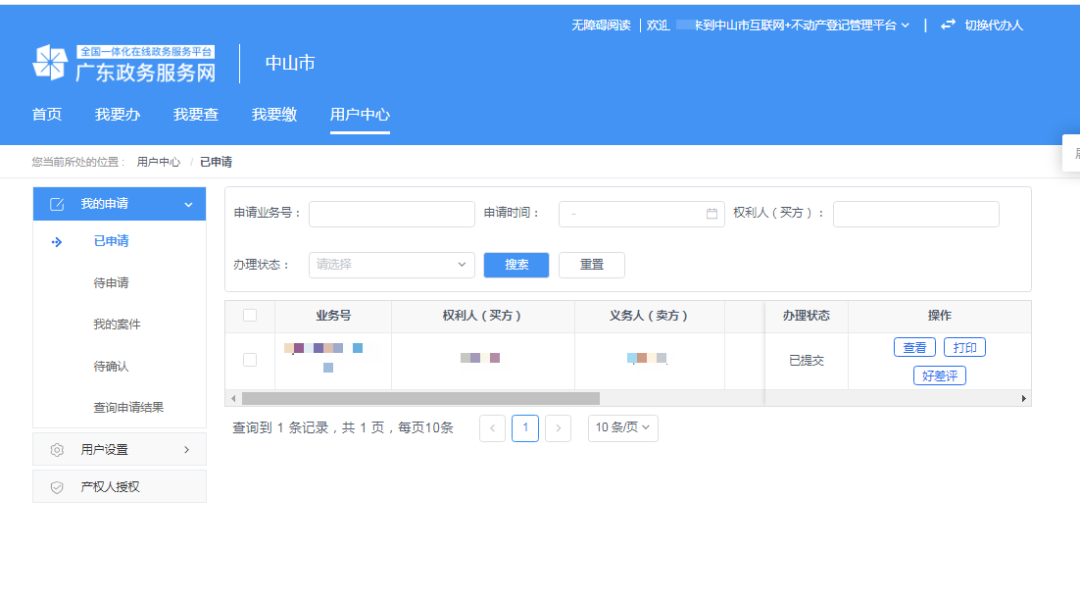Open the calendar icon in 申请时间 field
Image resolution: width=1080 pixels, height=599 pixels.
(x=711, y=214)
